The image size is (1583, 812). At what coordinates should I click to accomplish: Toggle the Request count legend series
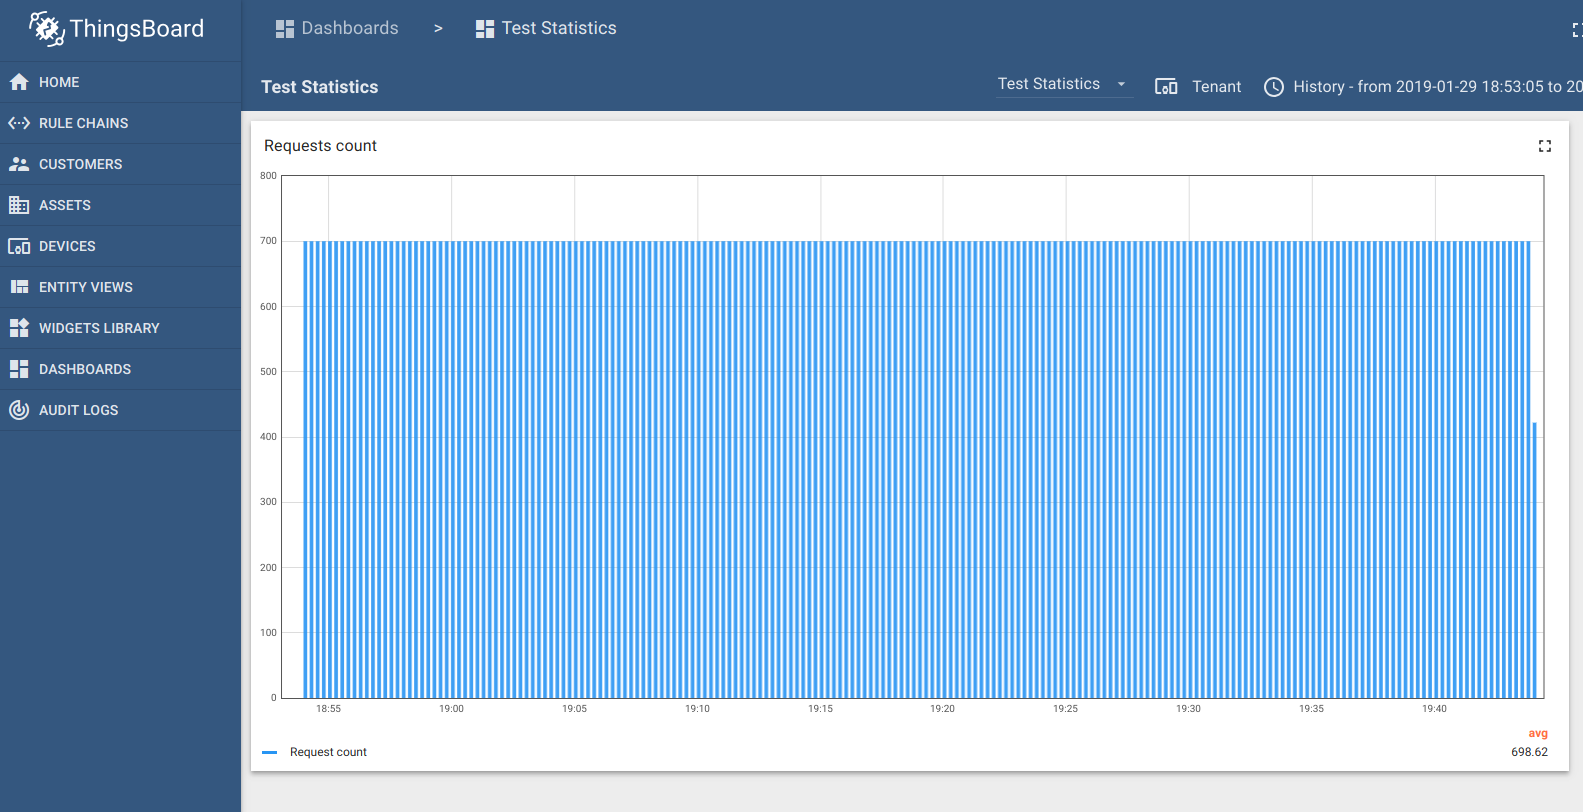[x=328, y=752]
